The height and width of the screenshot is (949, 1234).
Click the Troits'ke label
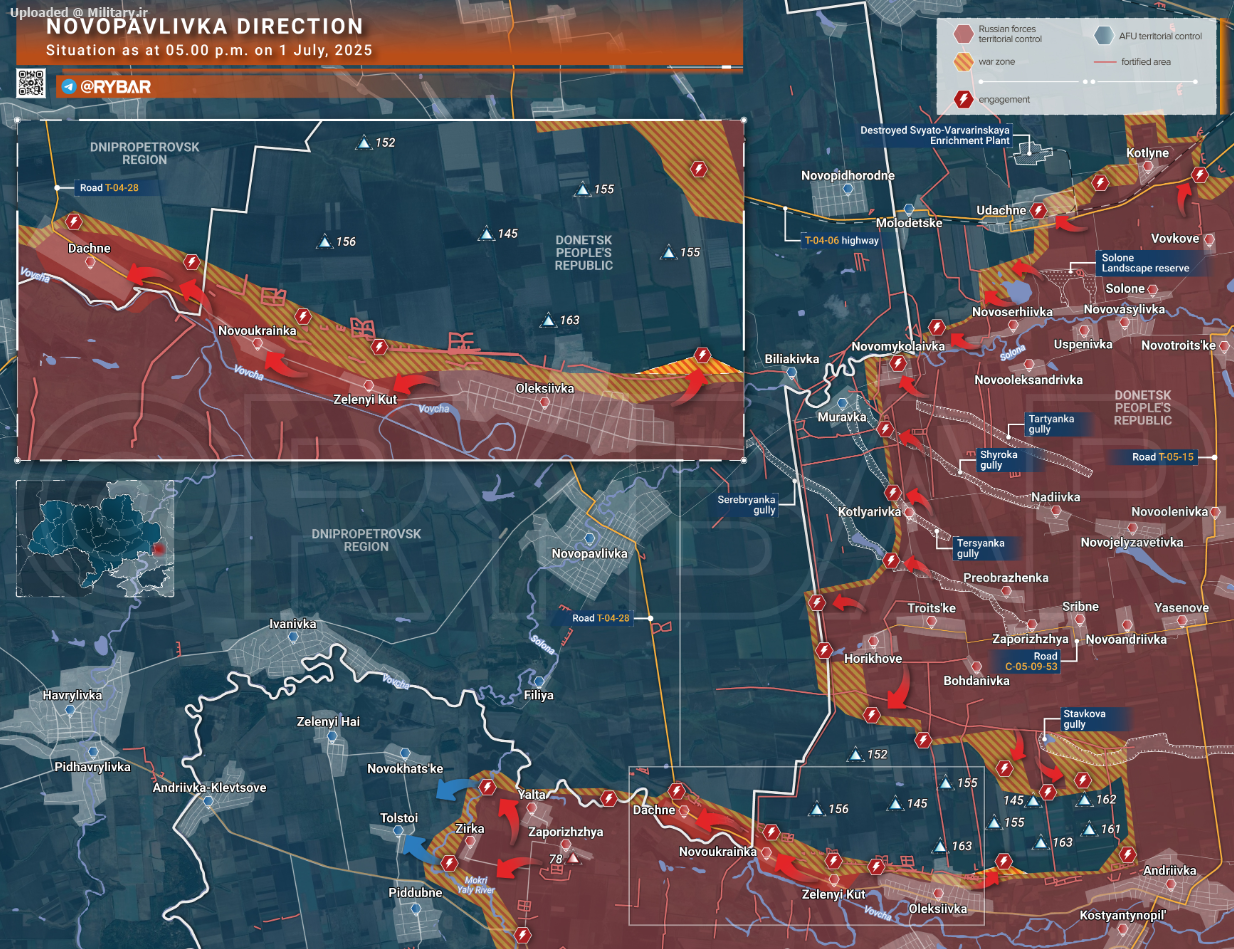(x=932, y=608)
